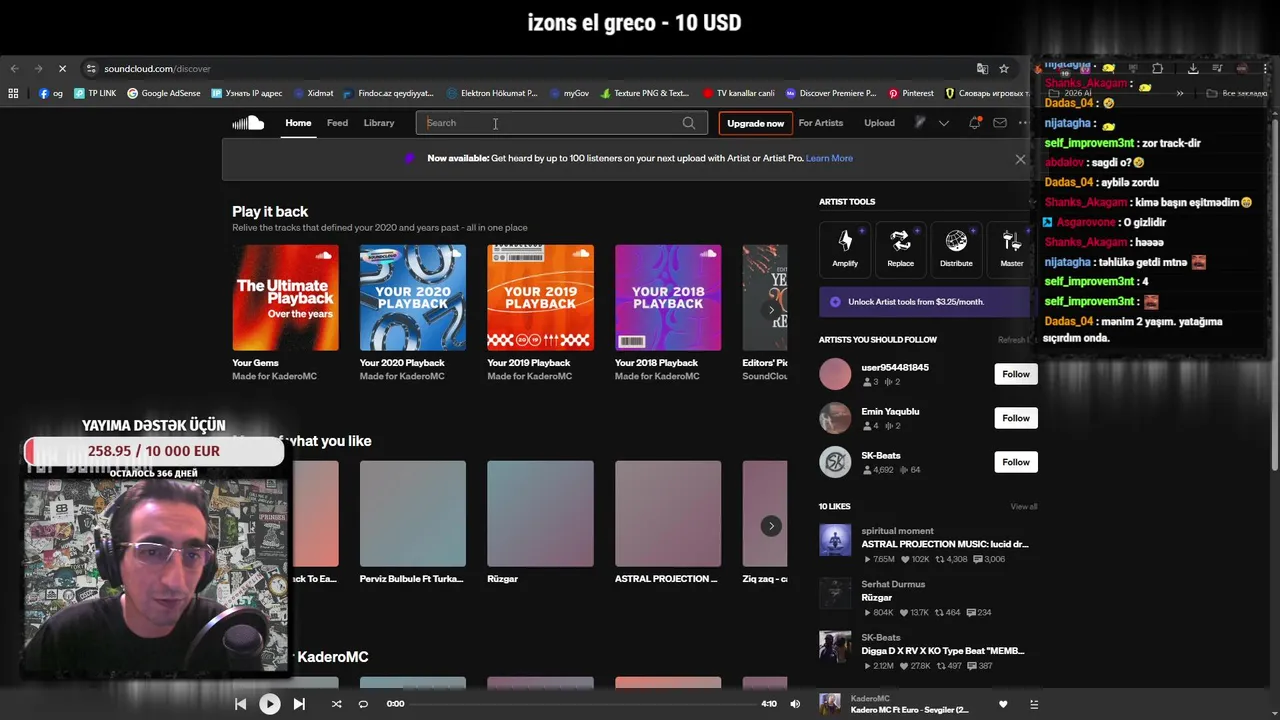The height and width of the screenshot is (720, 1280).
Task: Open the messages envelope icon
Action: [x=1000, y=123]
